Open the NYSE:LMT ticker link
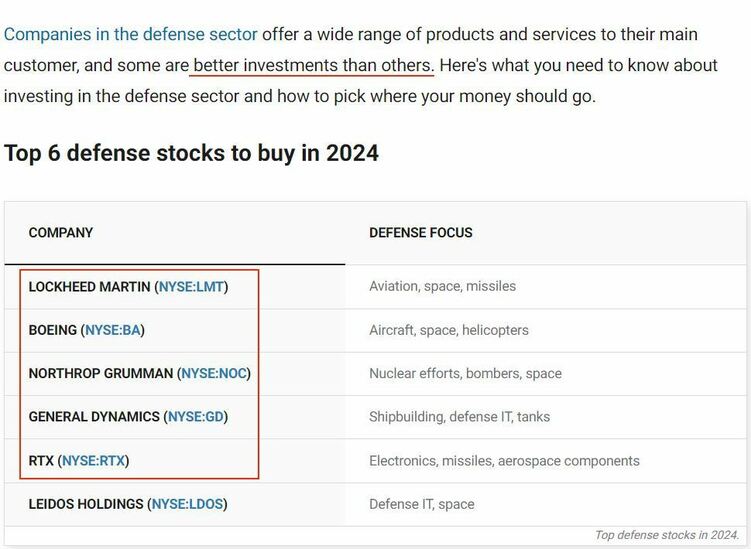The height and width of the screenshot is (549, 751). 191,286
